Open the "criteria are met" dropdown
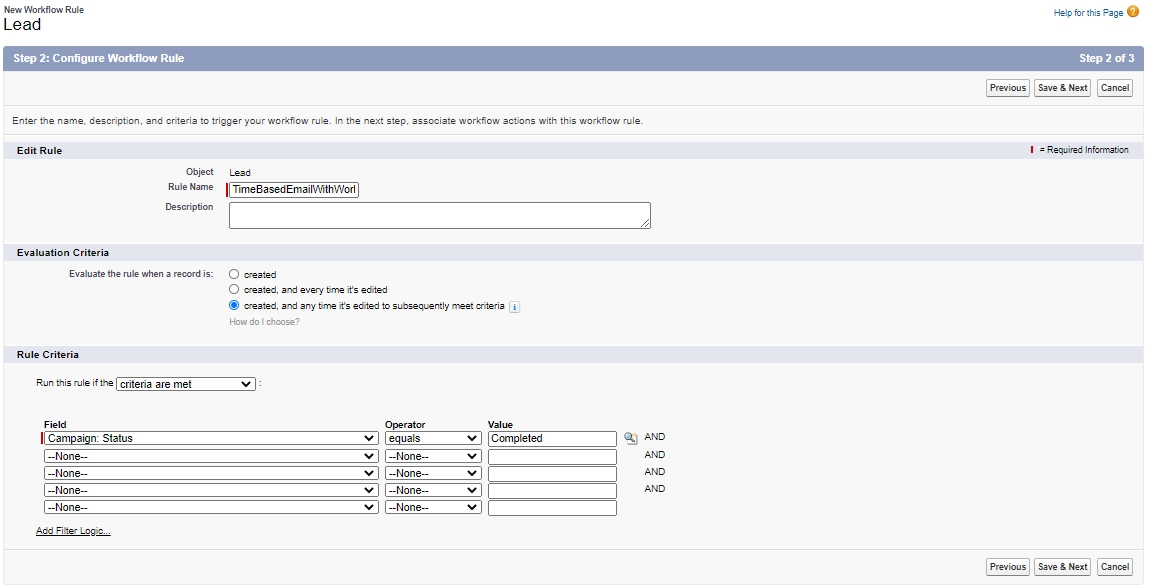The image size is (1150, 588). click(185, 383)
